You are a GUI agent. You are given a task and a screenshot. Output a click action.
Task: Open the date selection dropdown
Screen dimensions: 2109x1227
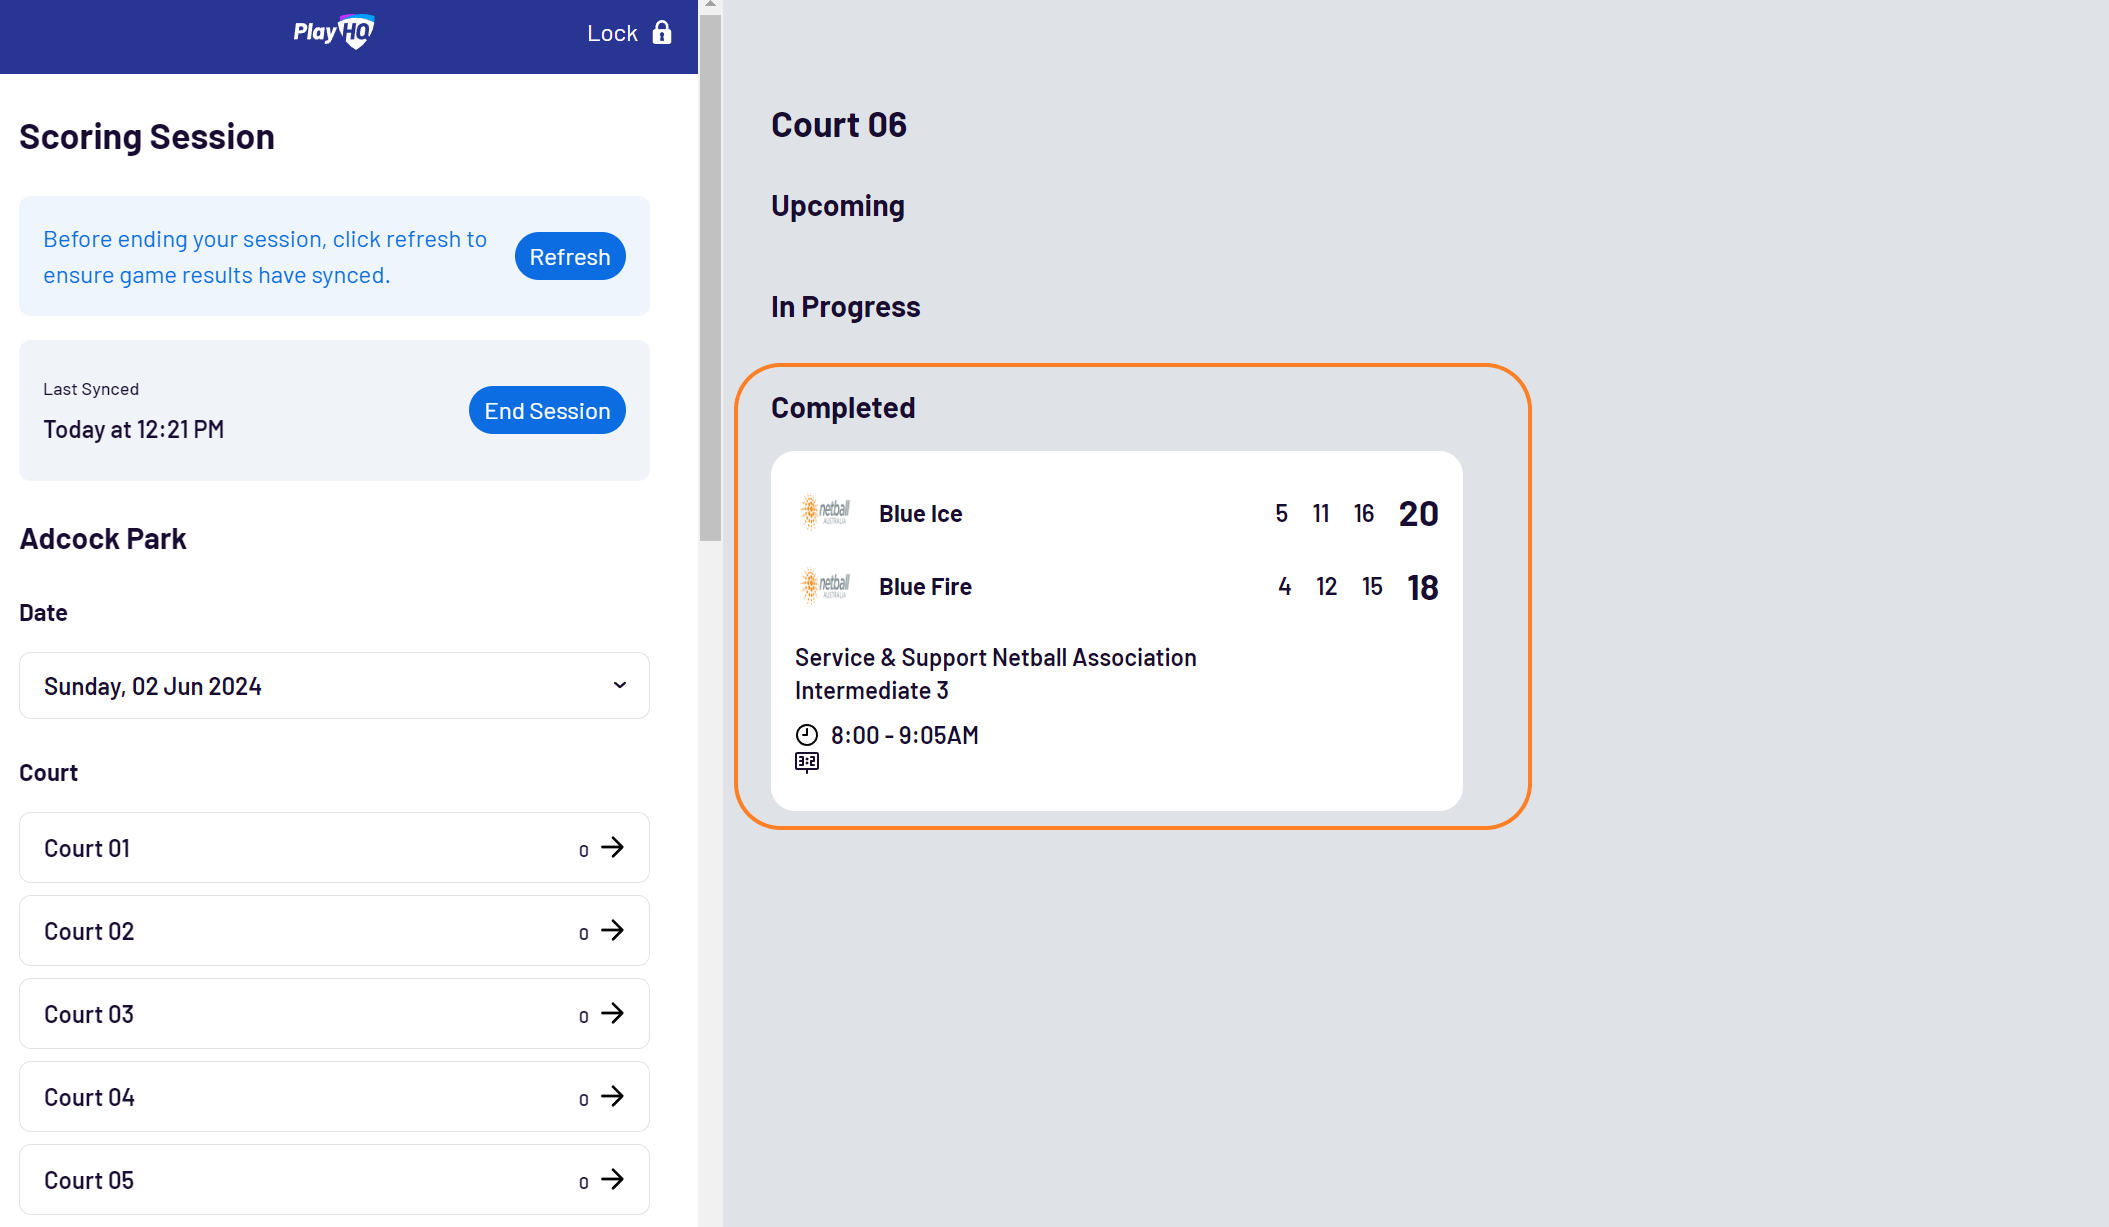[619, 685]
